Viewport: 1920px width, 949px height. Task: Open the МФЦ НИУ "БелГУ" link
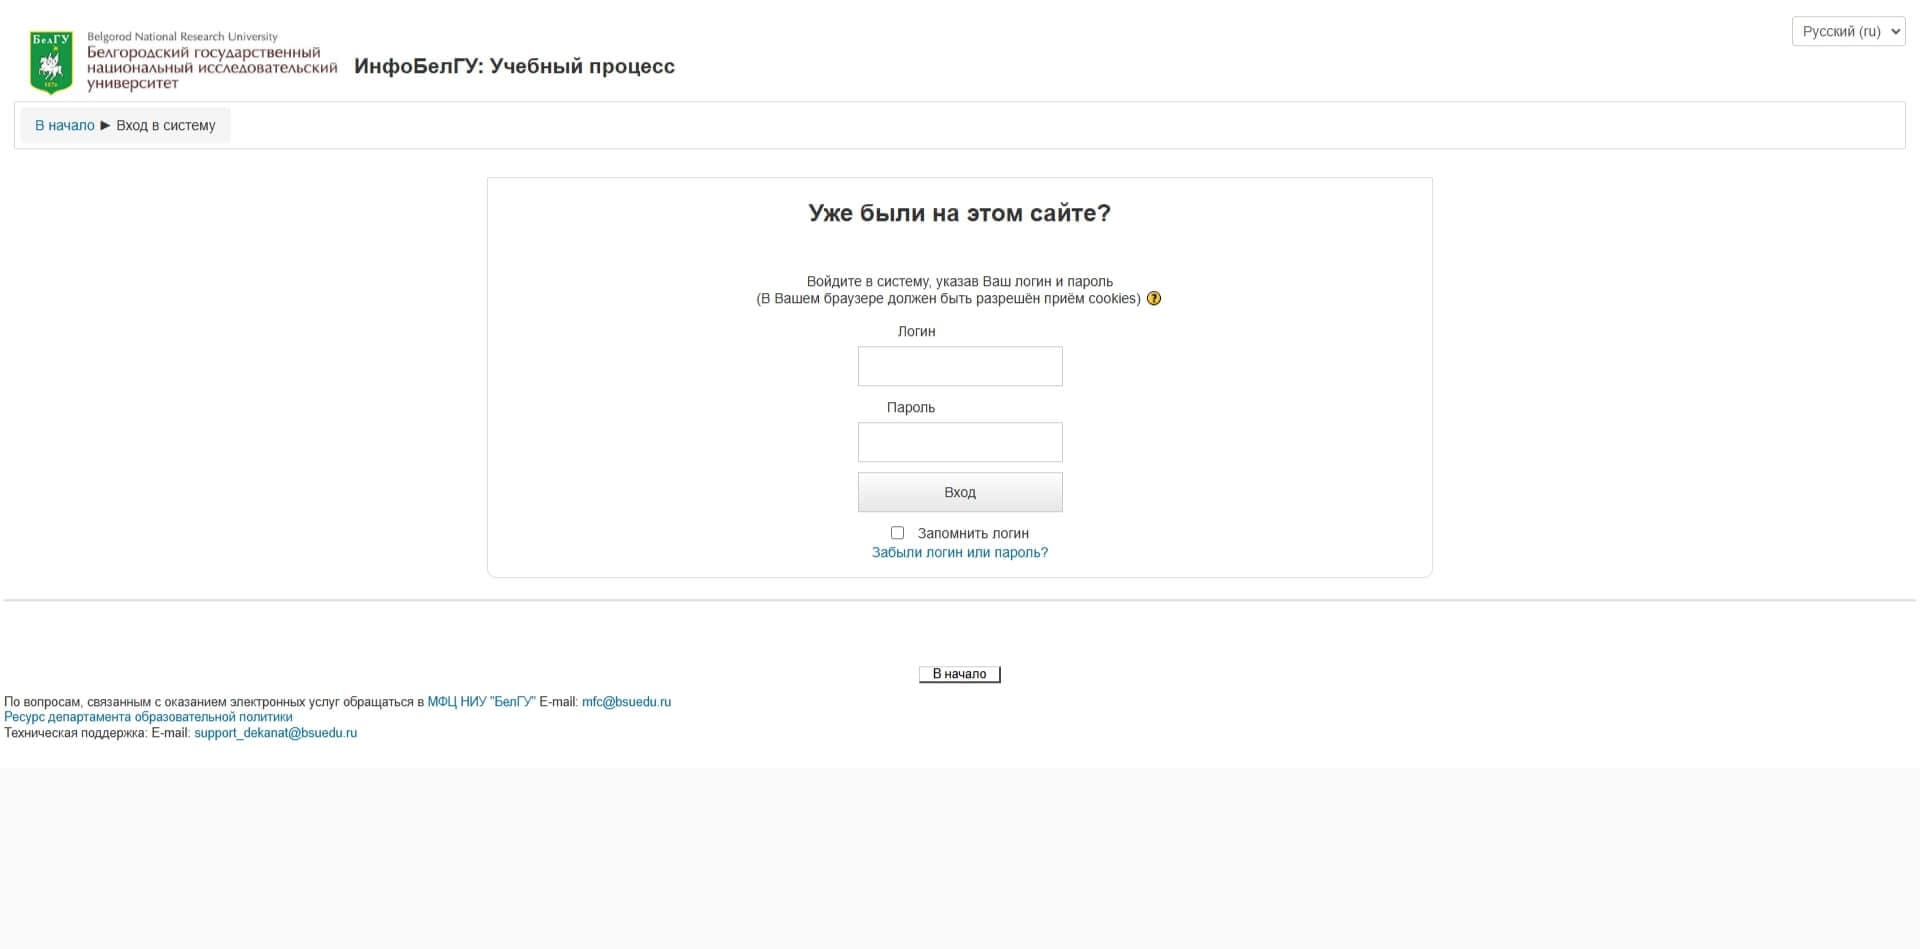click(x=481, y=702)
